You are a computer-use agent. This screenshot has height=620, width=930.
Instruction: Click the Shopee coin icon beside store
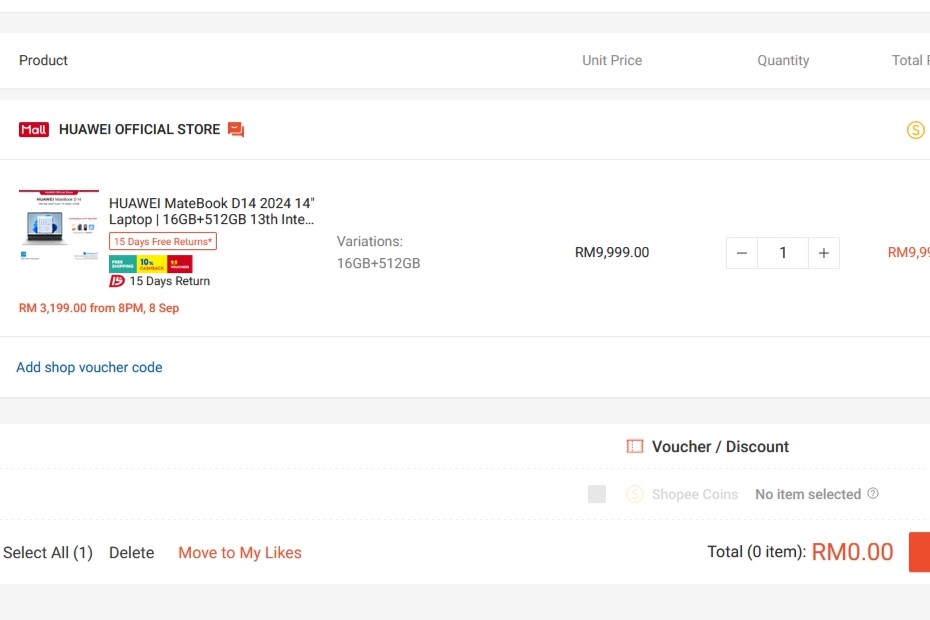coord(916,130)
